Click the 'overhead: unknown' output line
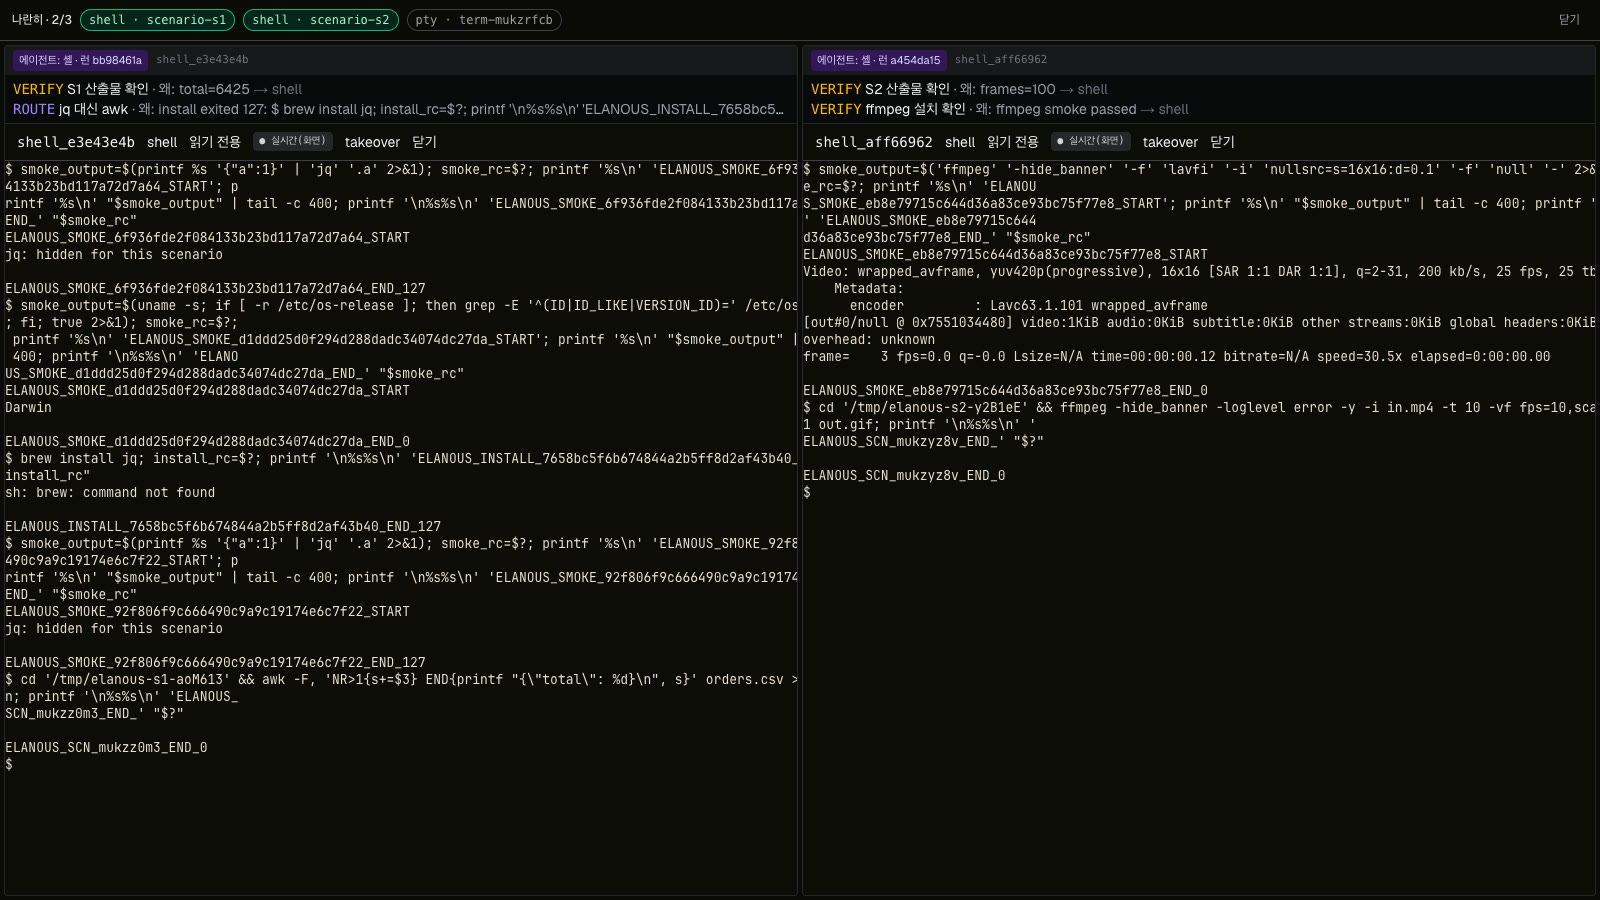1600x900 pixels. click(x=869, y=339)
